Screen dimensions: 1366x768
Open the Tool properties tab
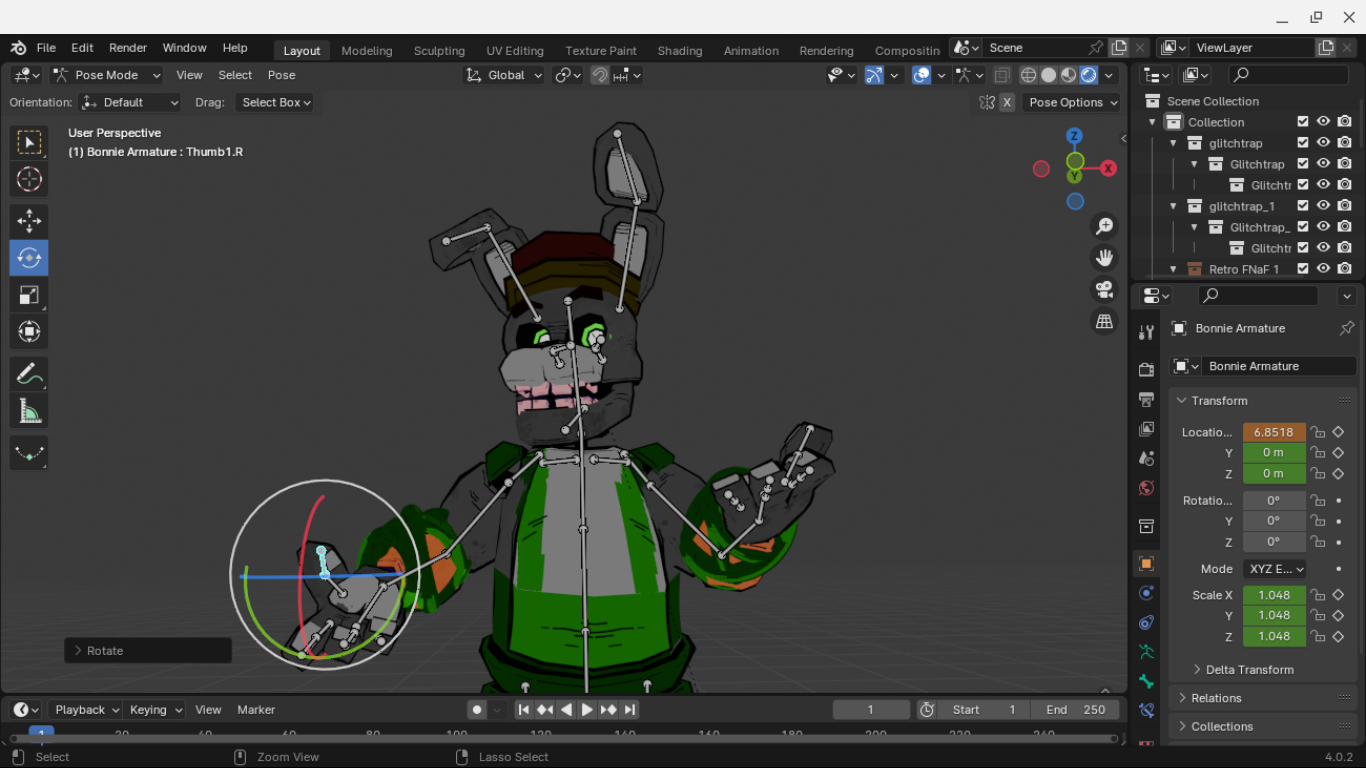pos(1146,332)
